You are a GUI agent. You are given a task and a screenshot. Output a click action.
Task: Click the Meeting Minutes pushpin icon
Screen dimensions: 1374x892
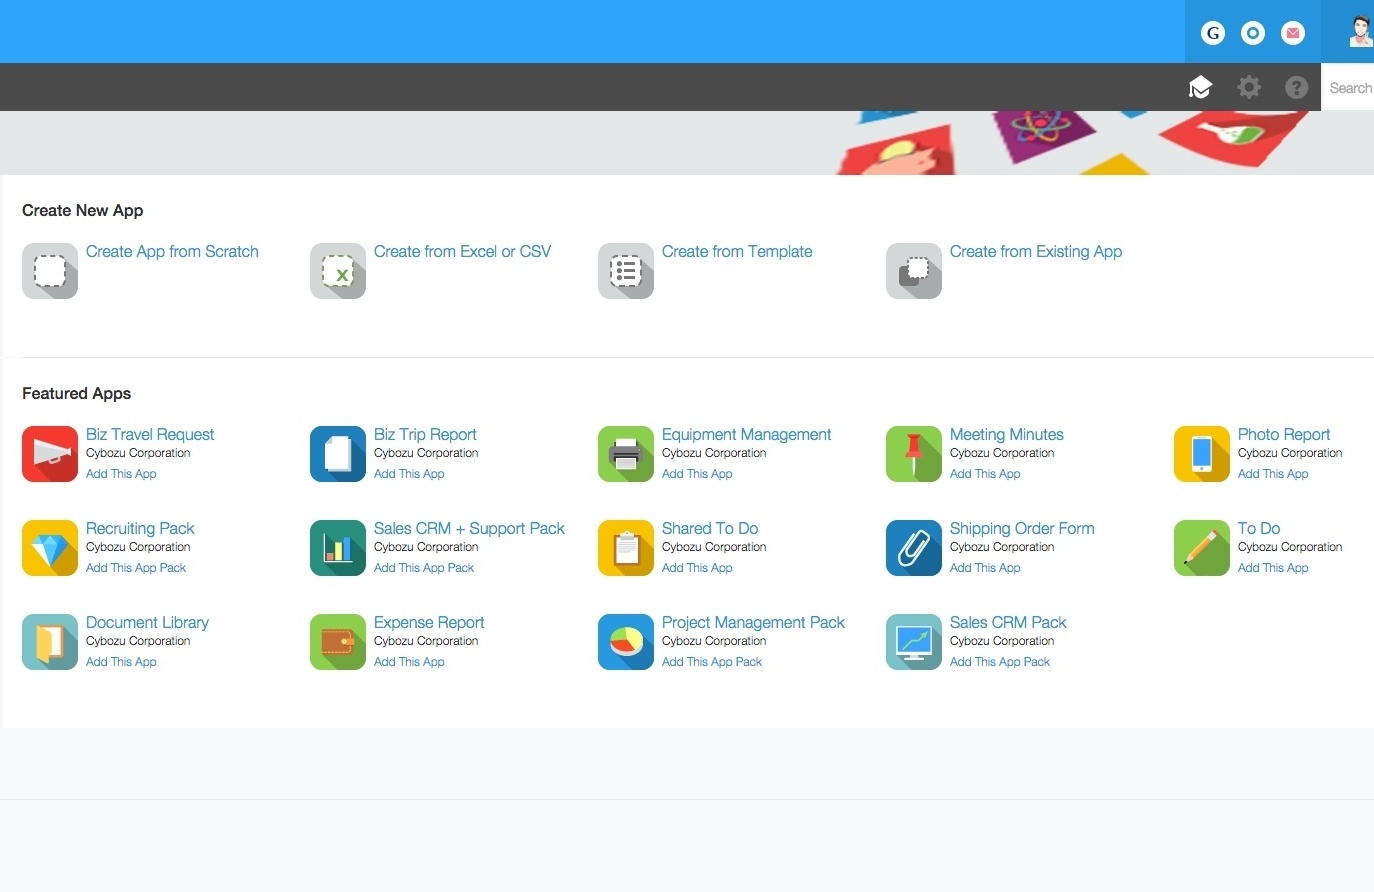[x=914, y=454]
